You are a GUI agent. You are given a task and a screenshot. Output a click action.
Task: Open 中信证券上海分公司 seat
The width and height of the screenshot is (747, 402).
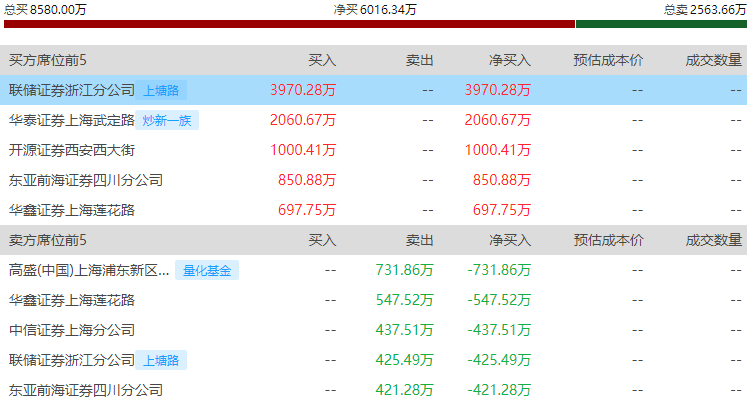coord(72,330)
